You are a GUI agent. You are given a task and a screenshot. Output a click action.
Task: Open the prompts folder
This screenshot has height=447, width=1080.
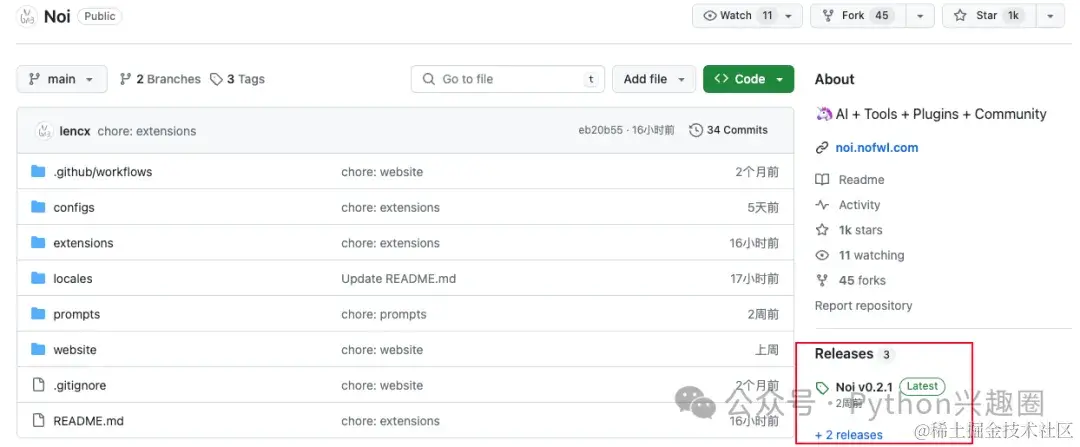(x=76, y=315)
